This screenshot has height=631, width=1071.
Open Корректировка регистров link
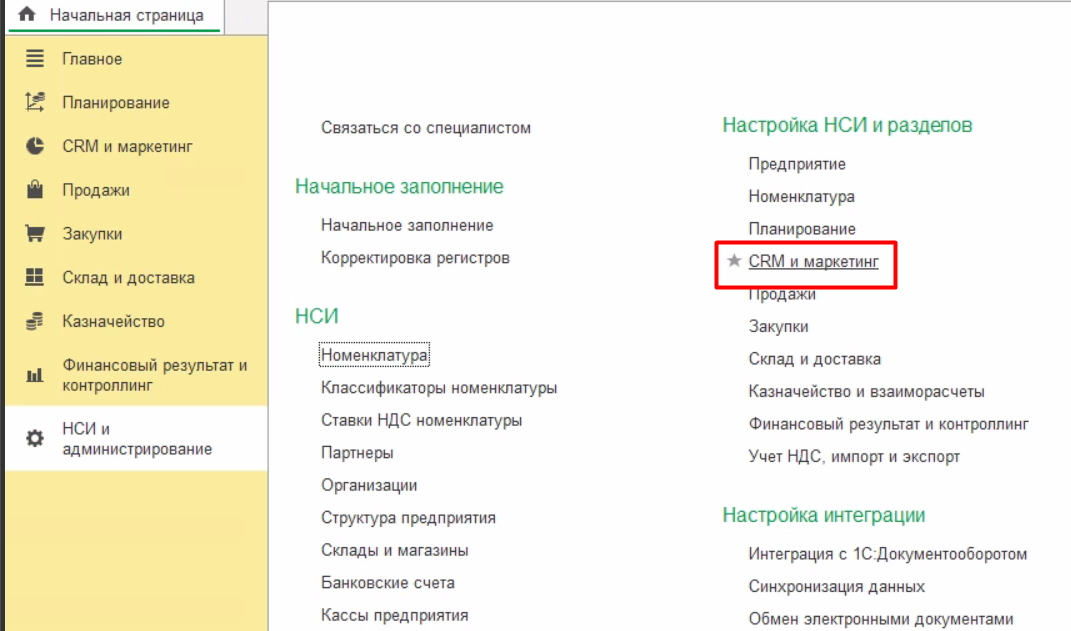point(415,258)
